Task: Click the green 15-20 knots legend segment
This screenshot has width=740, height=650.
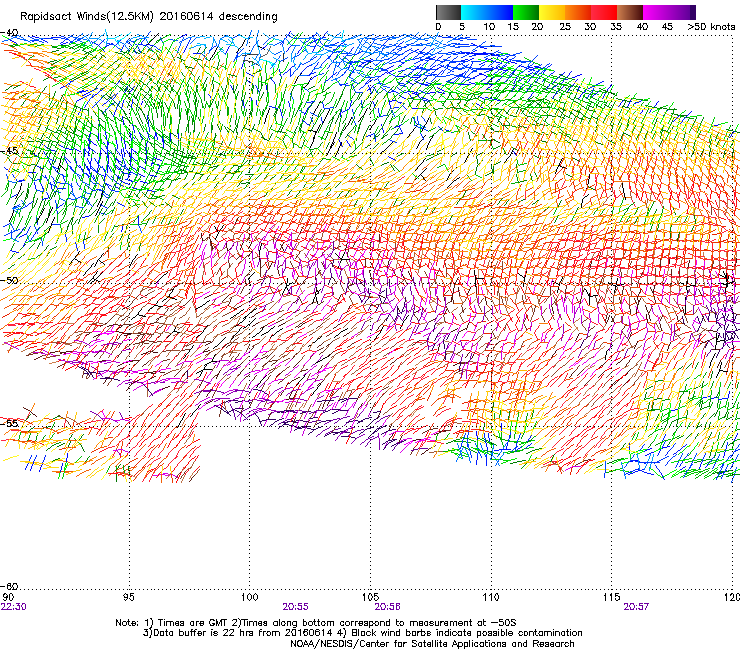Action: [526, 12]
